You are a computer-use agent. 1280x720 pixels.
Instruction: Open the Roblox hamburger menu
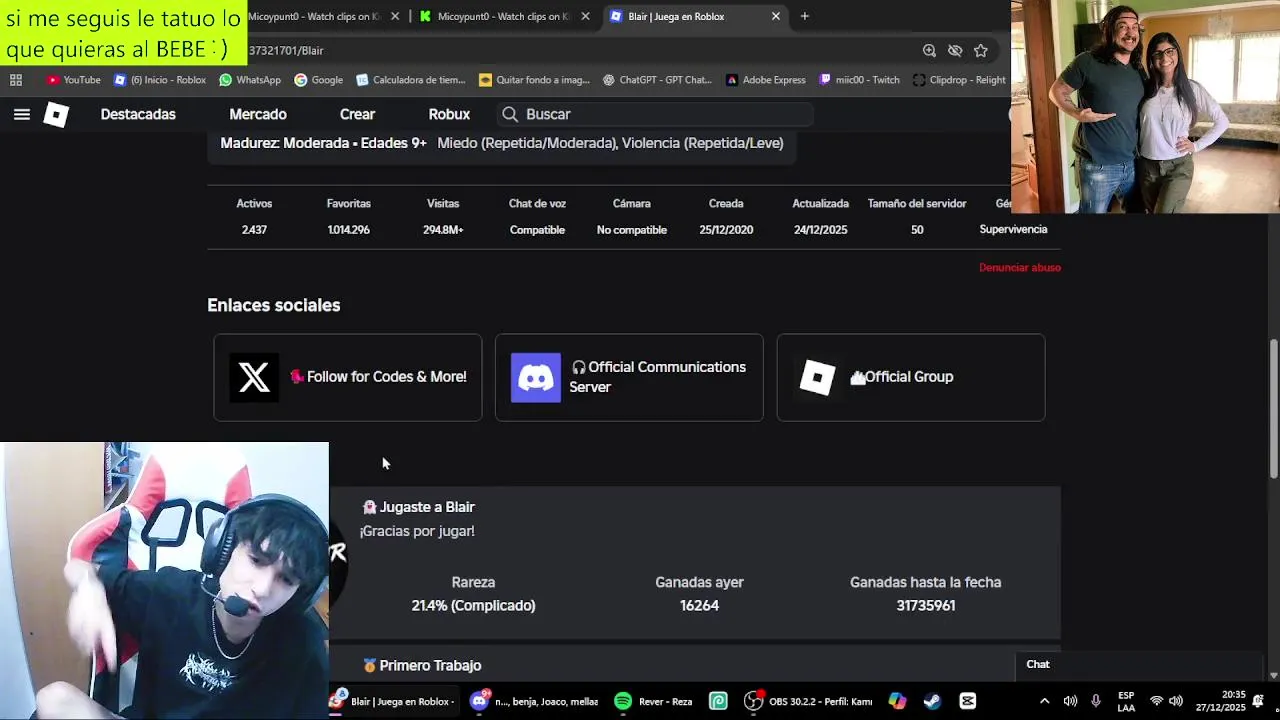click(21, 114)
